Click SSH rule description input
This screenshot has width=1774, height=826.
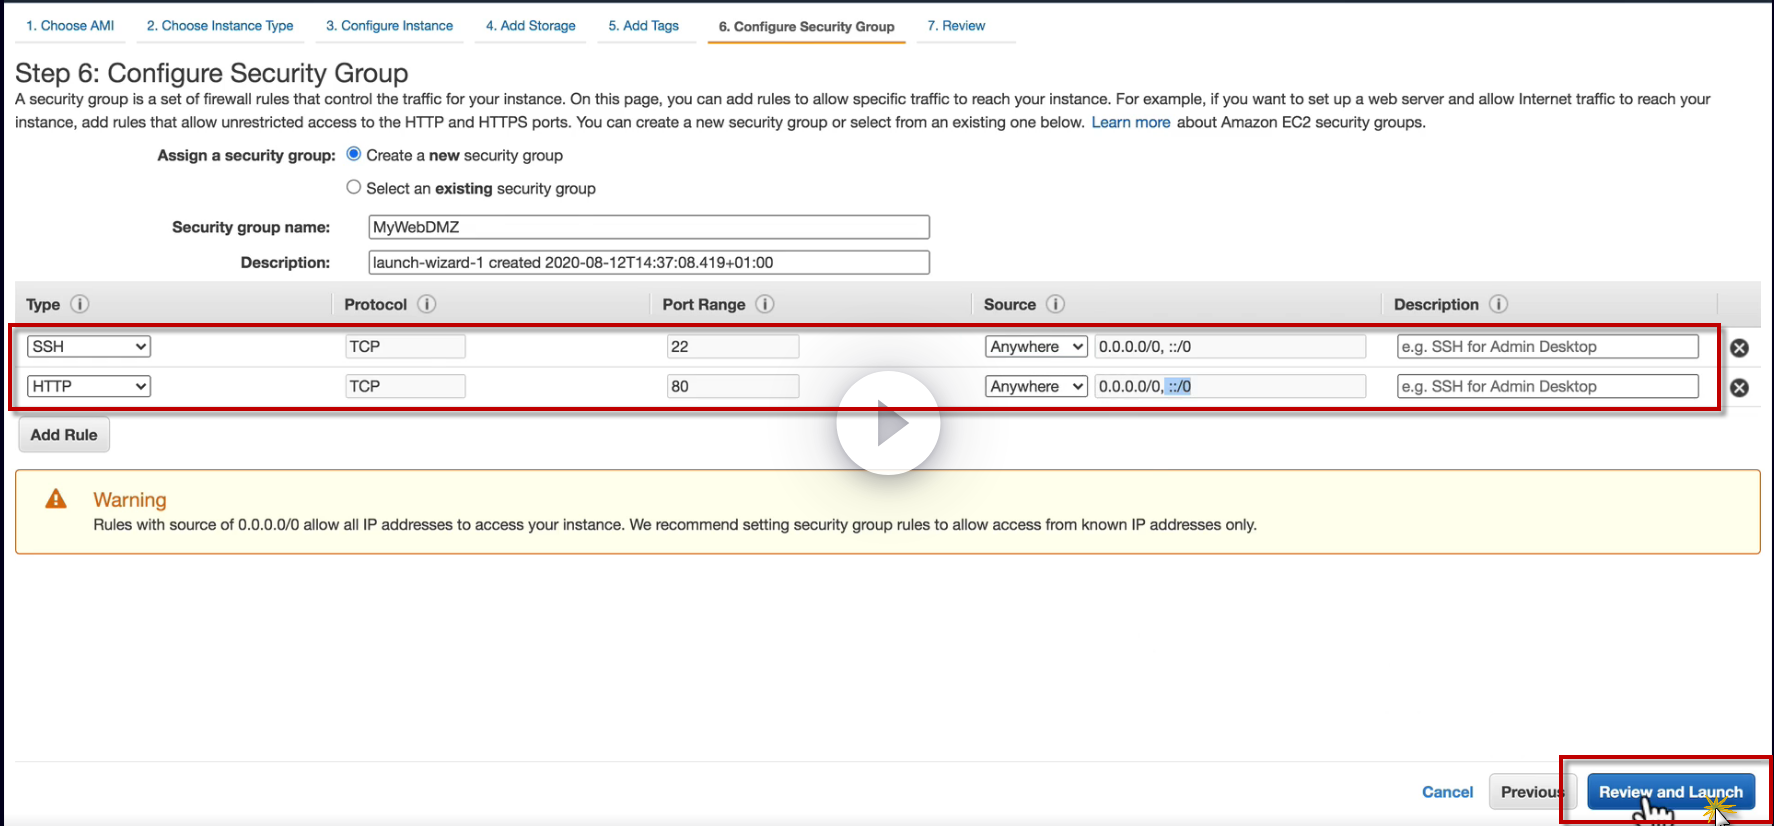coord(1548,346)
